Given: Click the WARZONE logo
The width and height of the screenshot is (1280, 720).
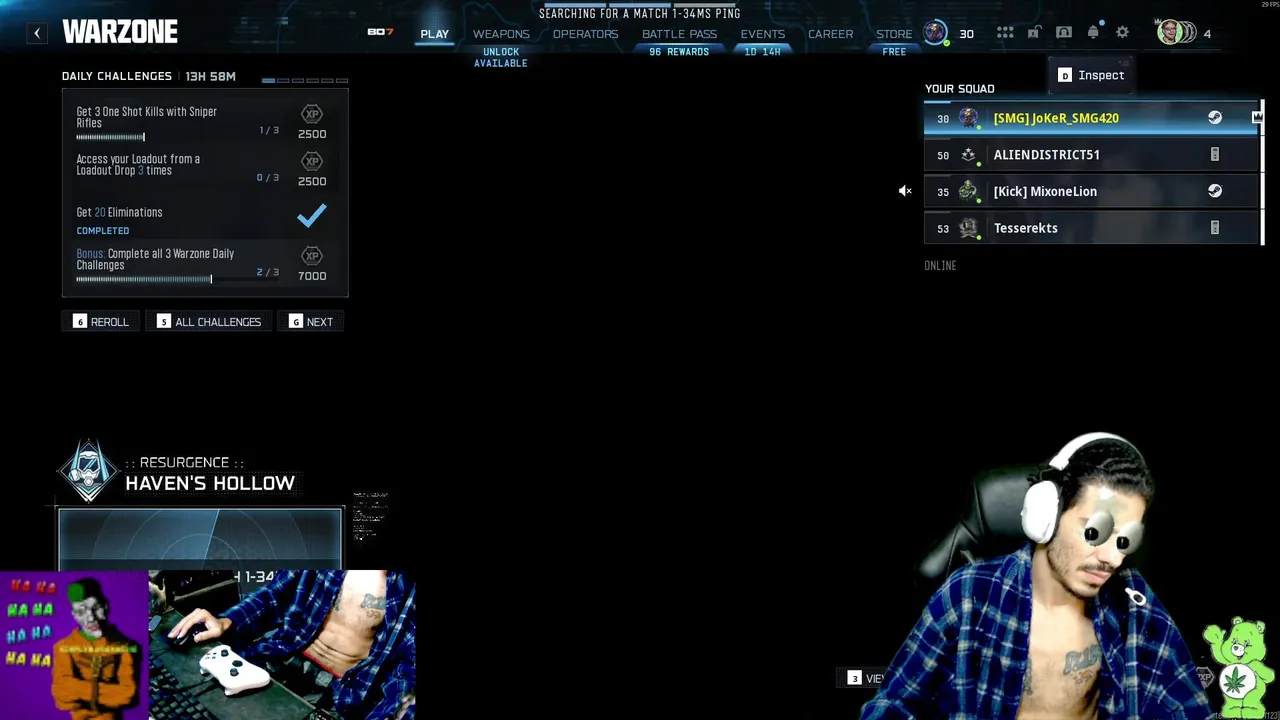Looking at the screenshot, I should [120, 32].
